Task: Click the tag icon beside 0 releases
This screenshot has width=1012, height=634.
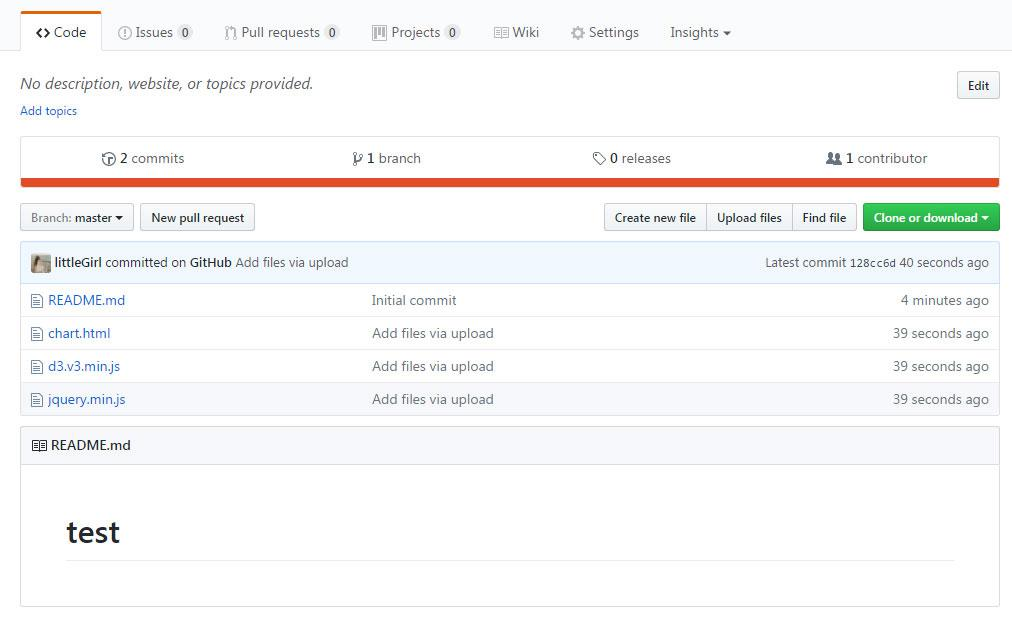Action: (x=599, y=159)
